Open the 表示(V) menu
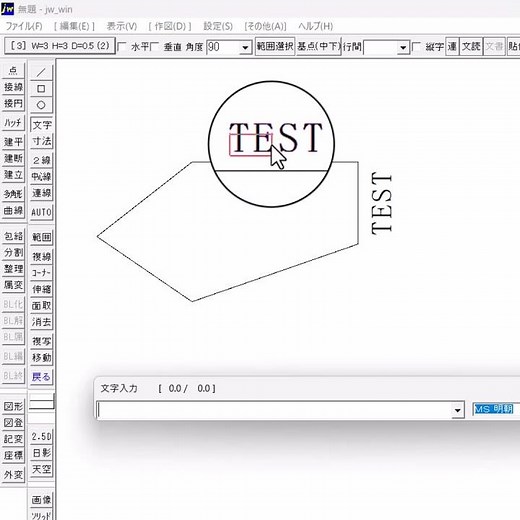Image resolution: width=520 pixels, height=520 pixels. pyautogui.click(x=122, y=26)
